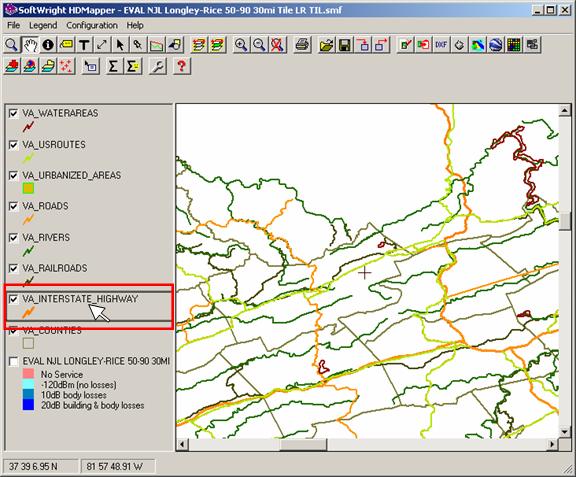Click the red-shape add layer icon
The image size is (576, 477).
pyautogui.click(x=11, y=66)
